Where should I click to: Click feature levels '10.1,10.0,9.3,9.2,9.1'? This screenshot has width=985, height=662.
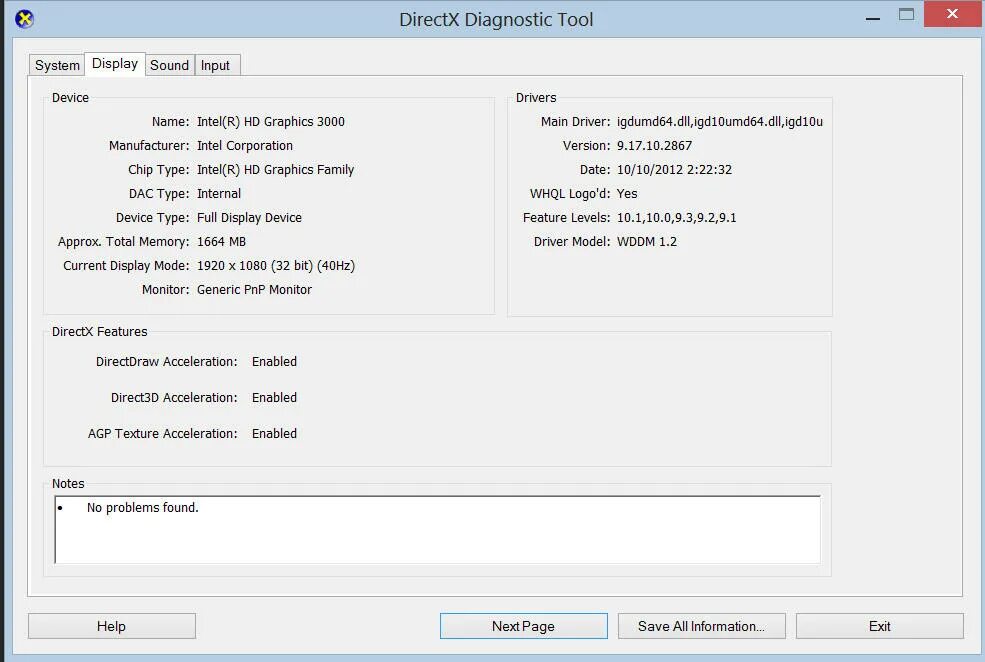click(677, 218)
